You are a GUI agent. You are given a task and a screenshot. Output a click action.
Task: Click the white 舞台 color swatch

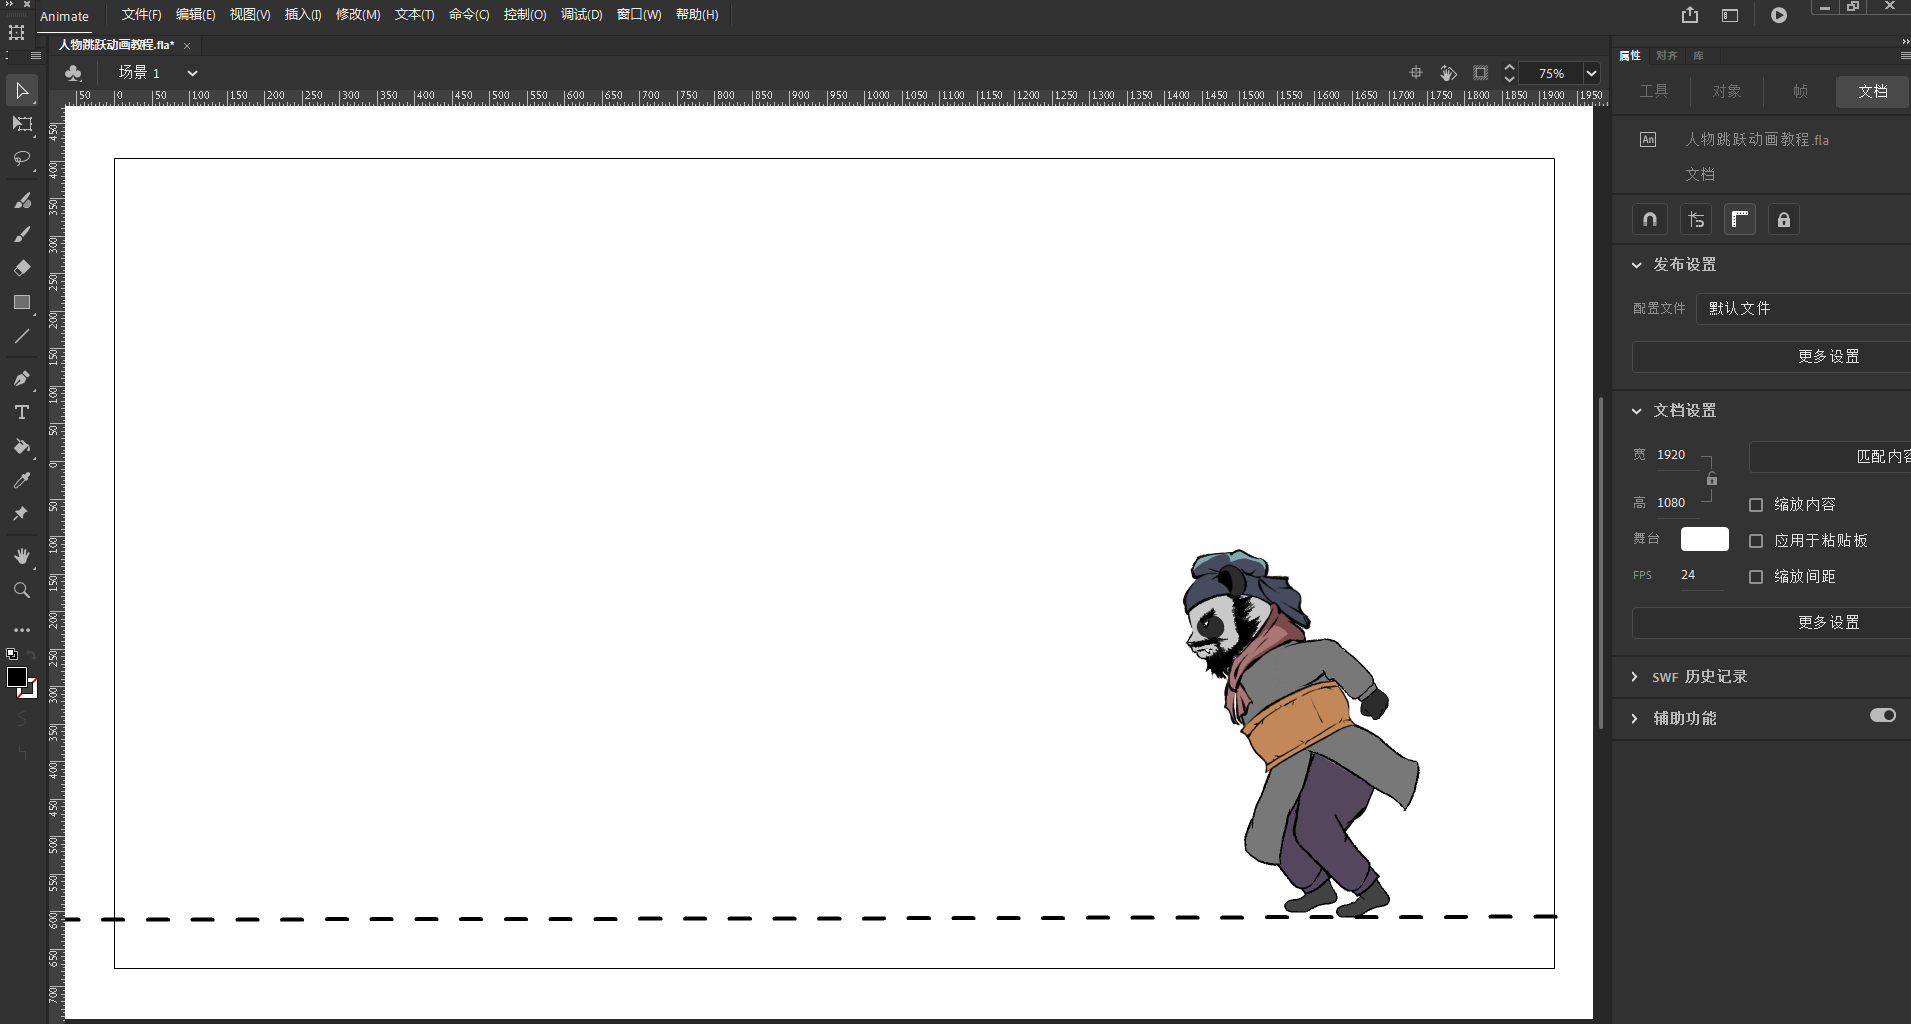[1705, 539]
